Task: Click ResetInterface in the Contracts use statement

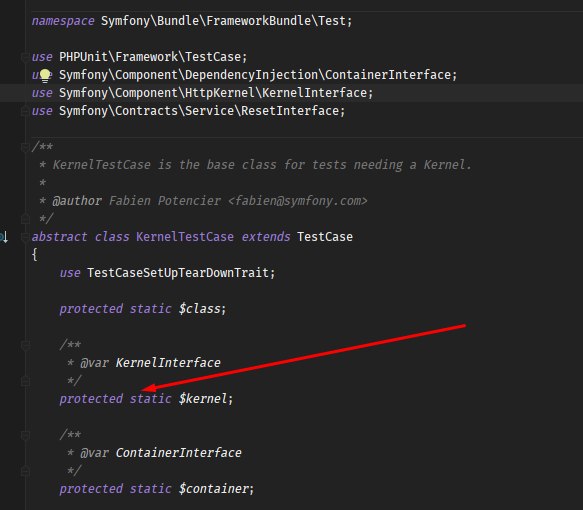Action: 290,111
